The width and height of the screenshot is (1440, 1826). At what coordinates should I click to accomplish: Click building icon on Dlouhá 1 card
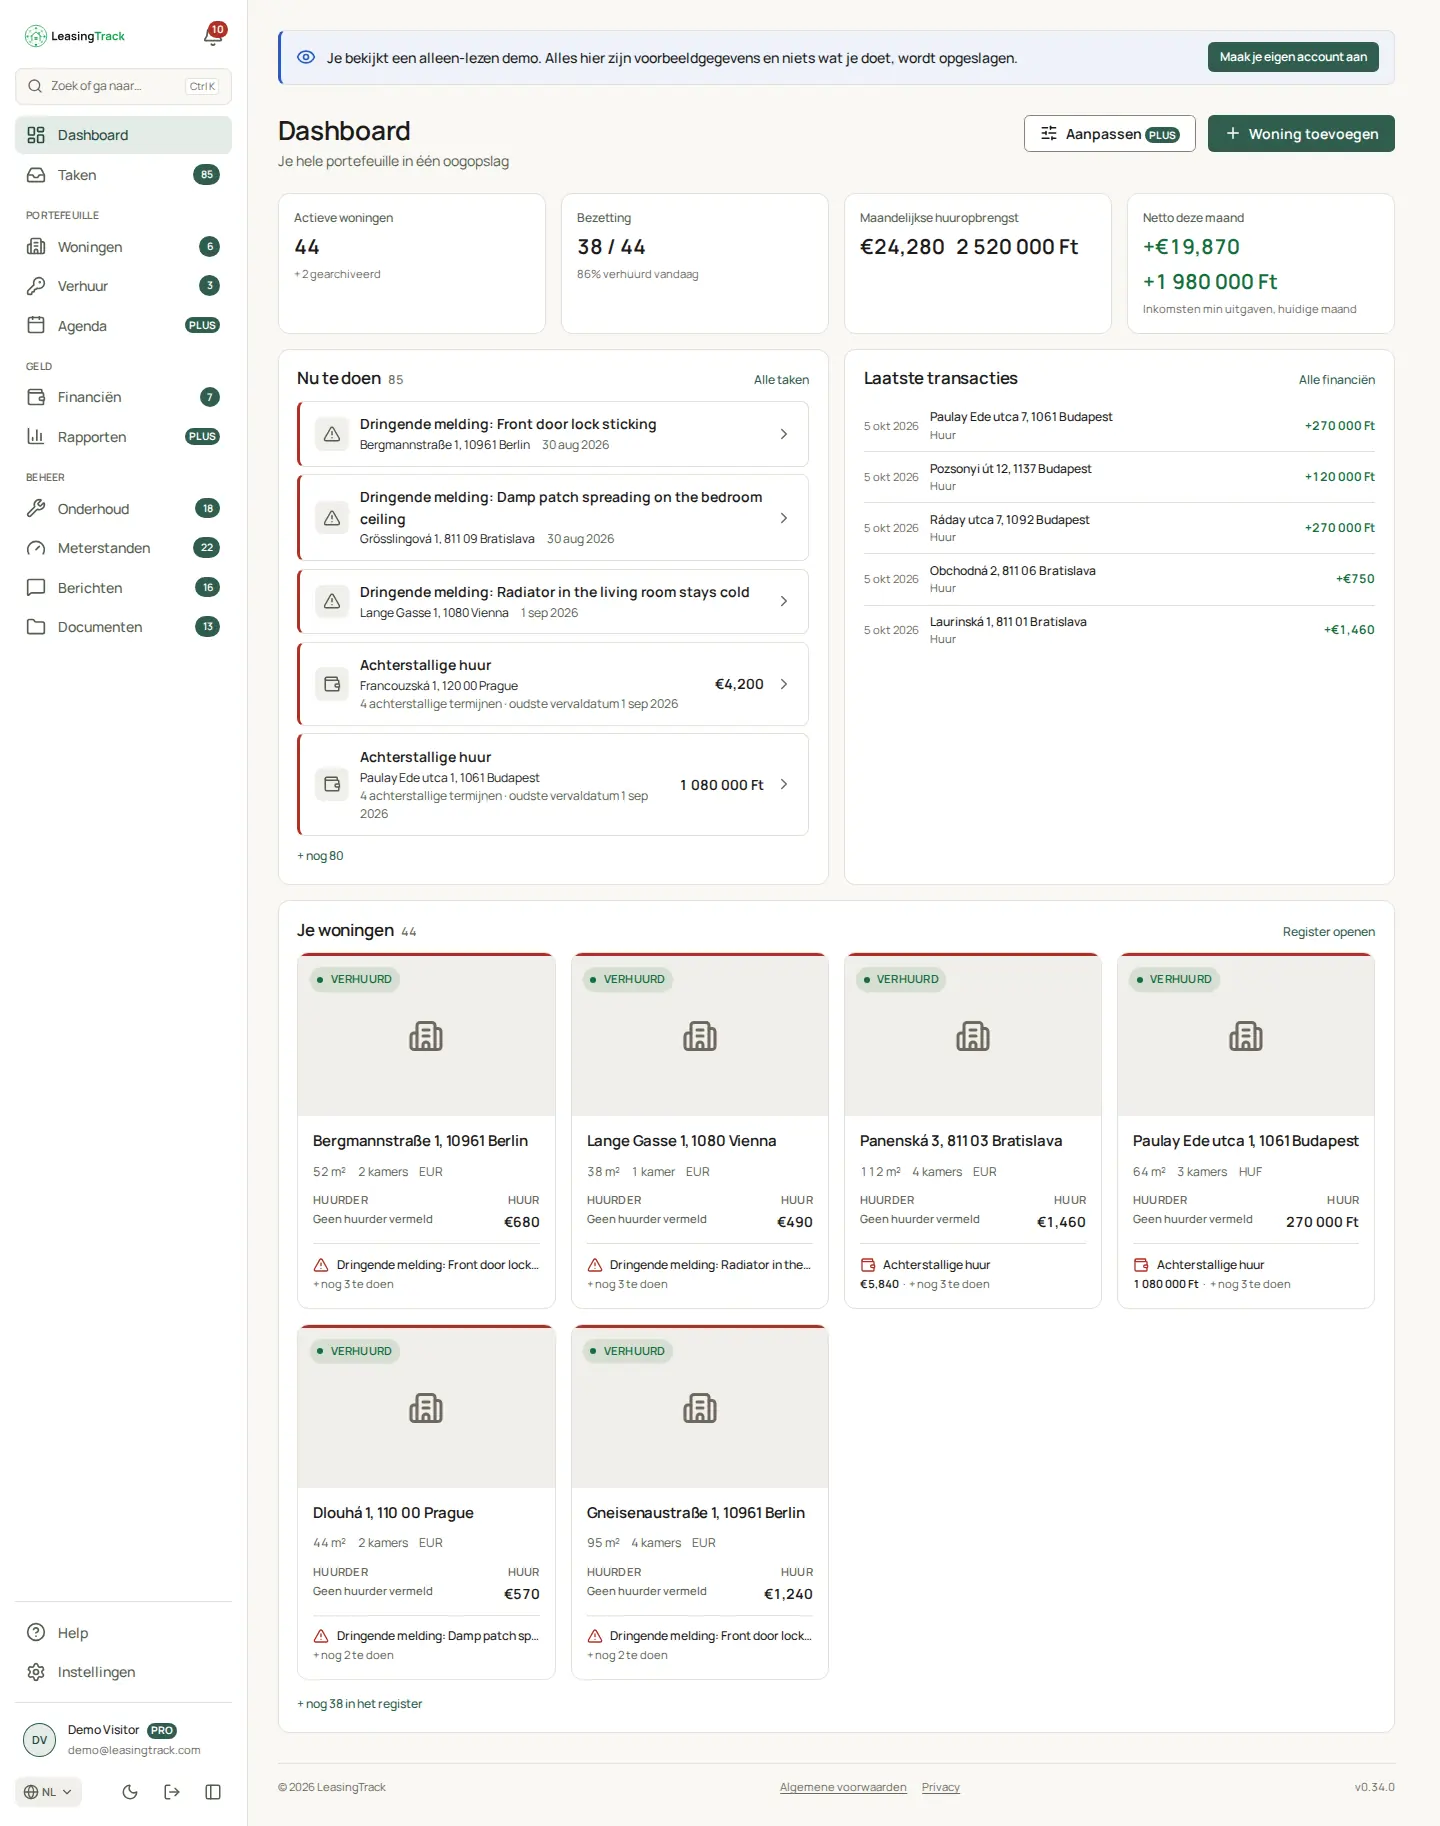pyautogui.click(x=426, y=1408)
